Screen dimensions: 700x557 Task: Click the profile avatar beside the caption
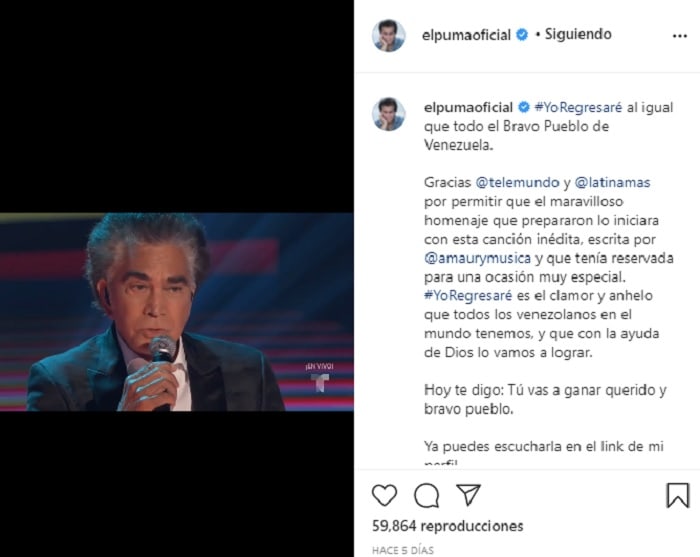(389, 114)
